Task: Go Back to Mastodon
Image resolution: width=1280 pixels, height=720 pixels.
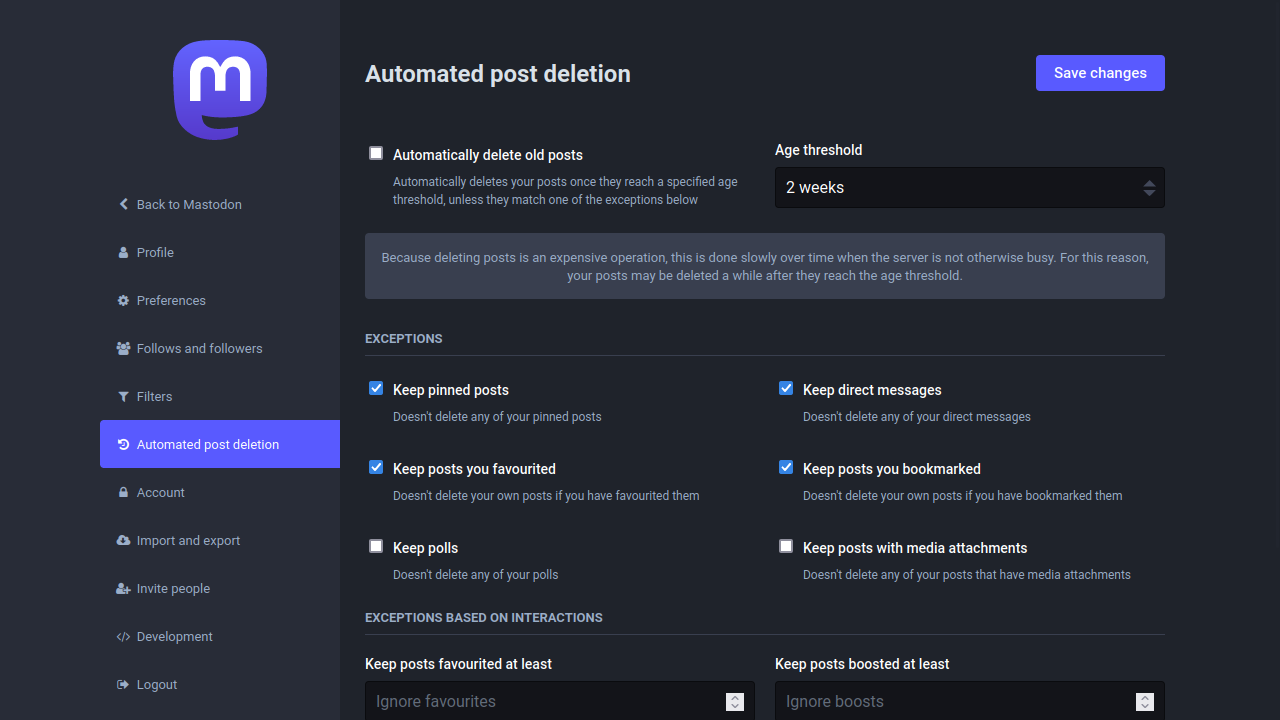Action: [x=180, y=204]
